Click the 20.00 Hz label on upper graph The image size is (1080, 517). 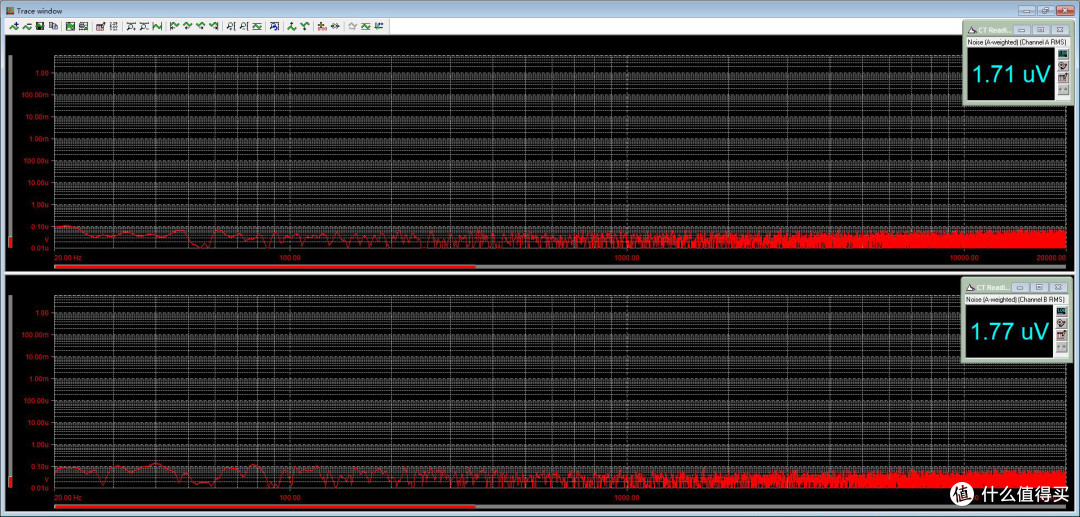pos(68,257)
